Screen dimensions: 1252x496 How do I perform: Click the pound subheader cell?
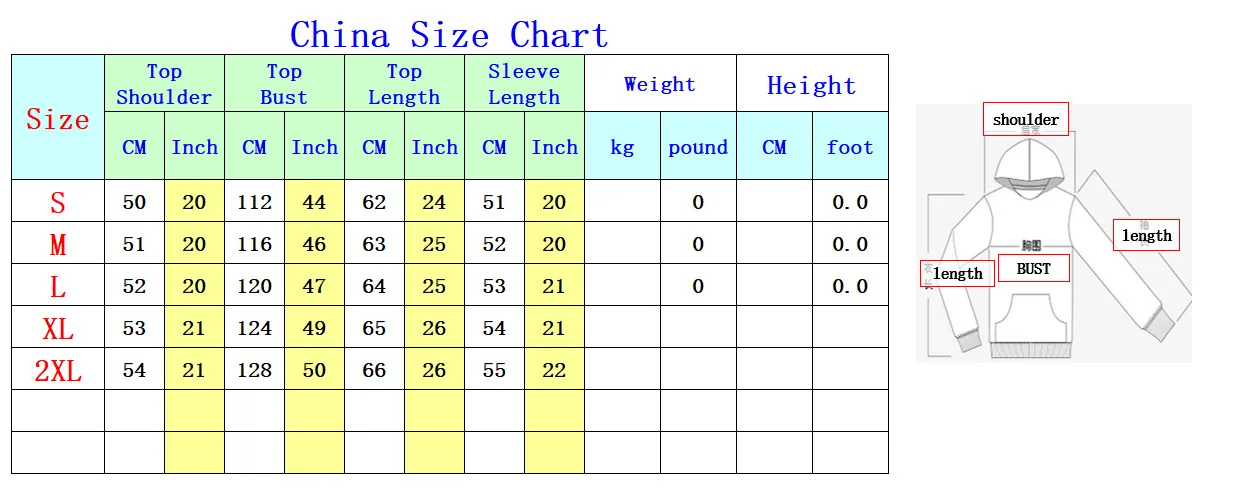point(698,146)
